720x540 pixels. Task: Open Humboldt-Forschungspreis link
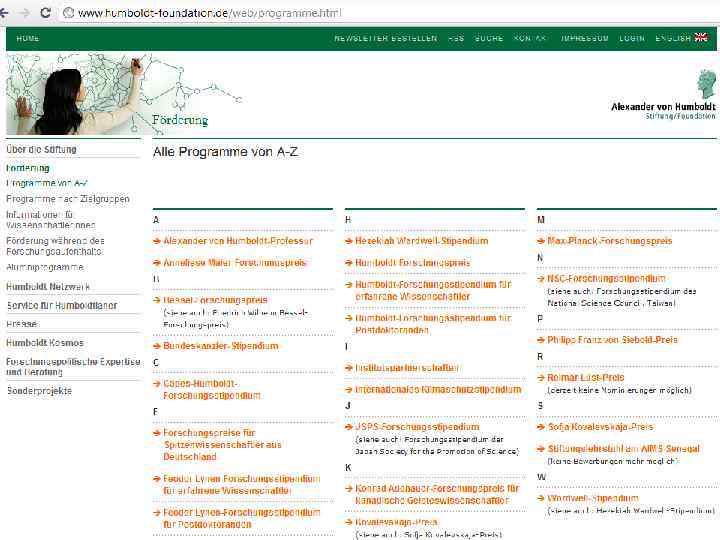point(413,263)
